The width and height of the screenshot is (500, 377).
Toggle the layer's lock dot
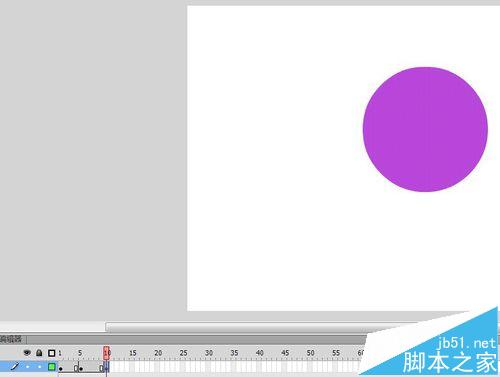(39, 367)
